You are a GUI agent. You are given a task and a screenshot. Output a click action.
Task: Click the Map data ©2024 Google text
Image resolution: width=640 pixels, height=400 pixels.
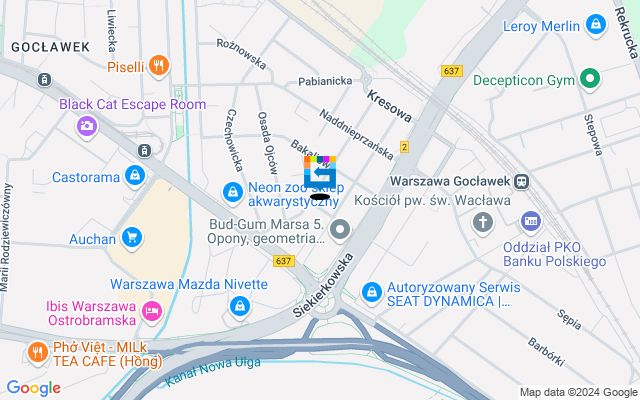tap(578, 393)
